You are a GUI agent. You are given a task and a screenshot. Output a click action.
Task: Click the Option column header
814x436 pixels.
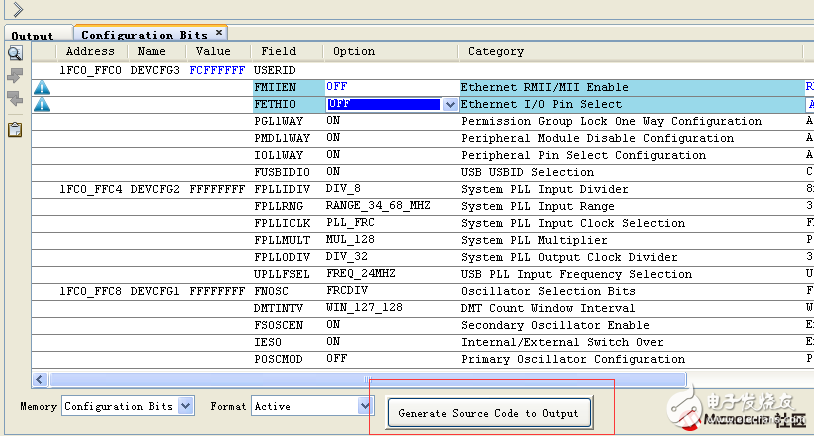pyautogui.click(x=354, y=52)
